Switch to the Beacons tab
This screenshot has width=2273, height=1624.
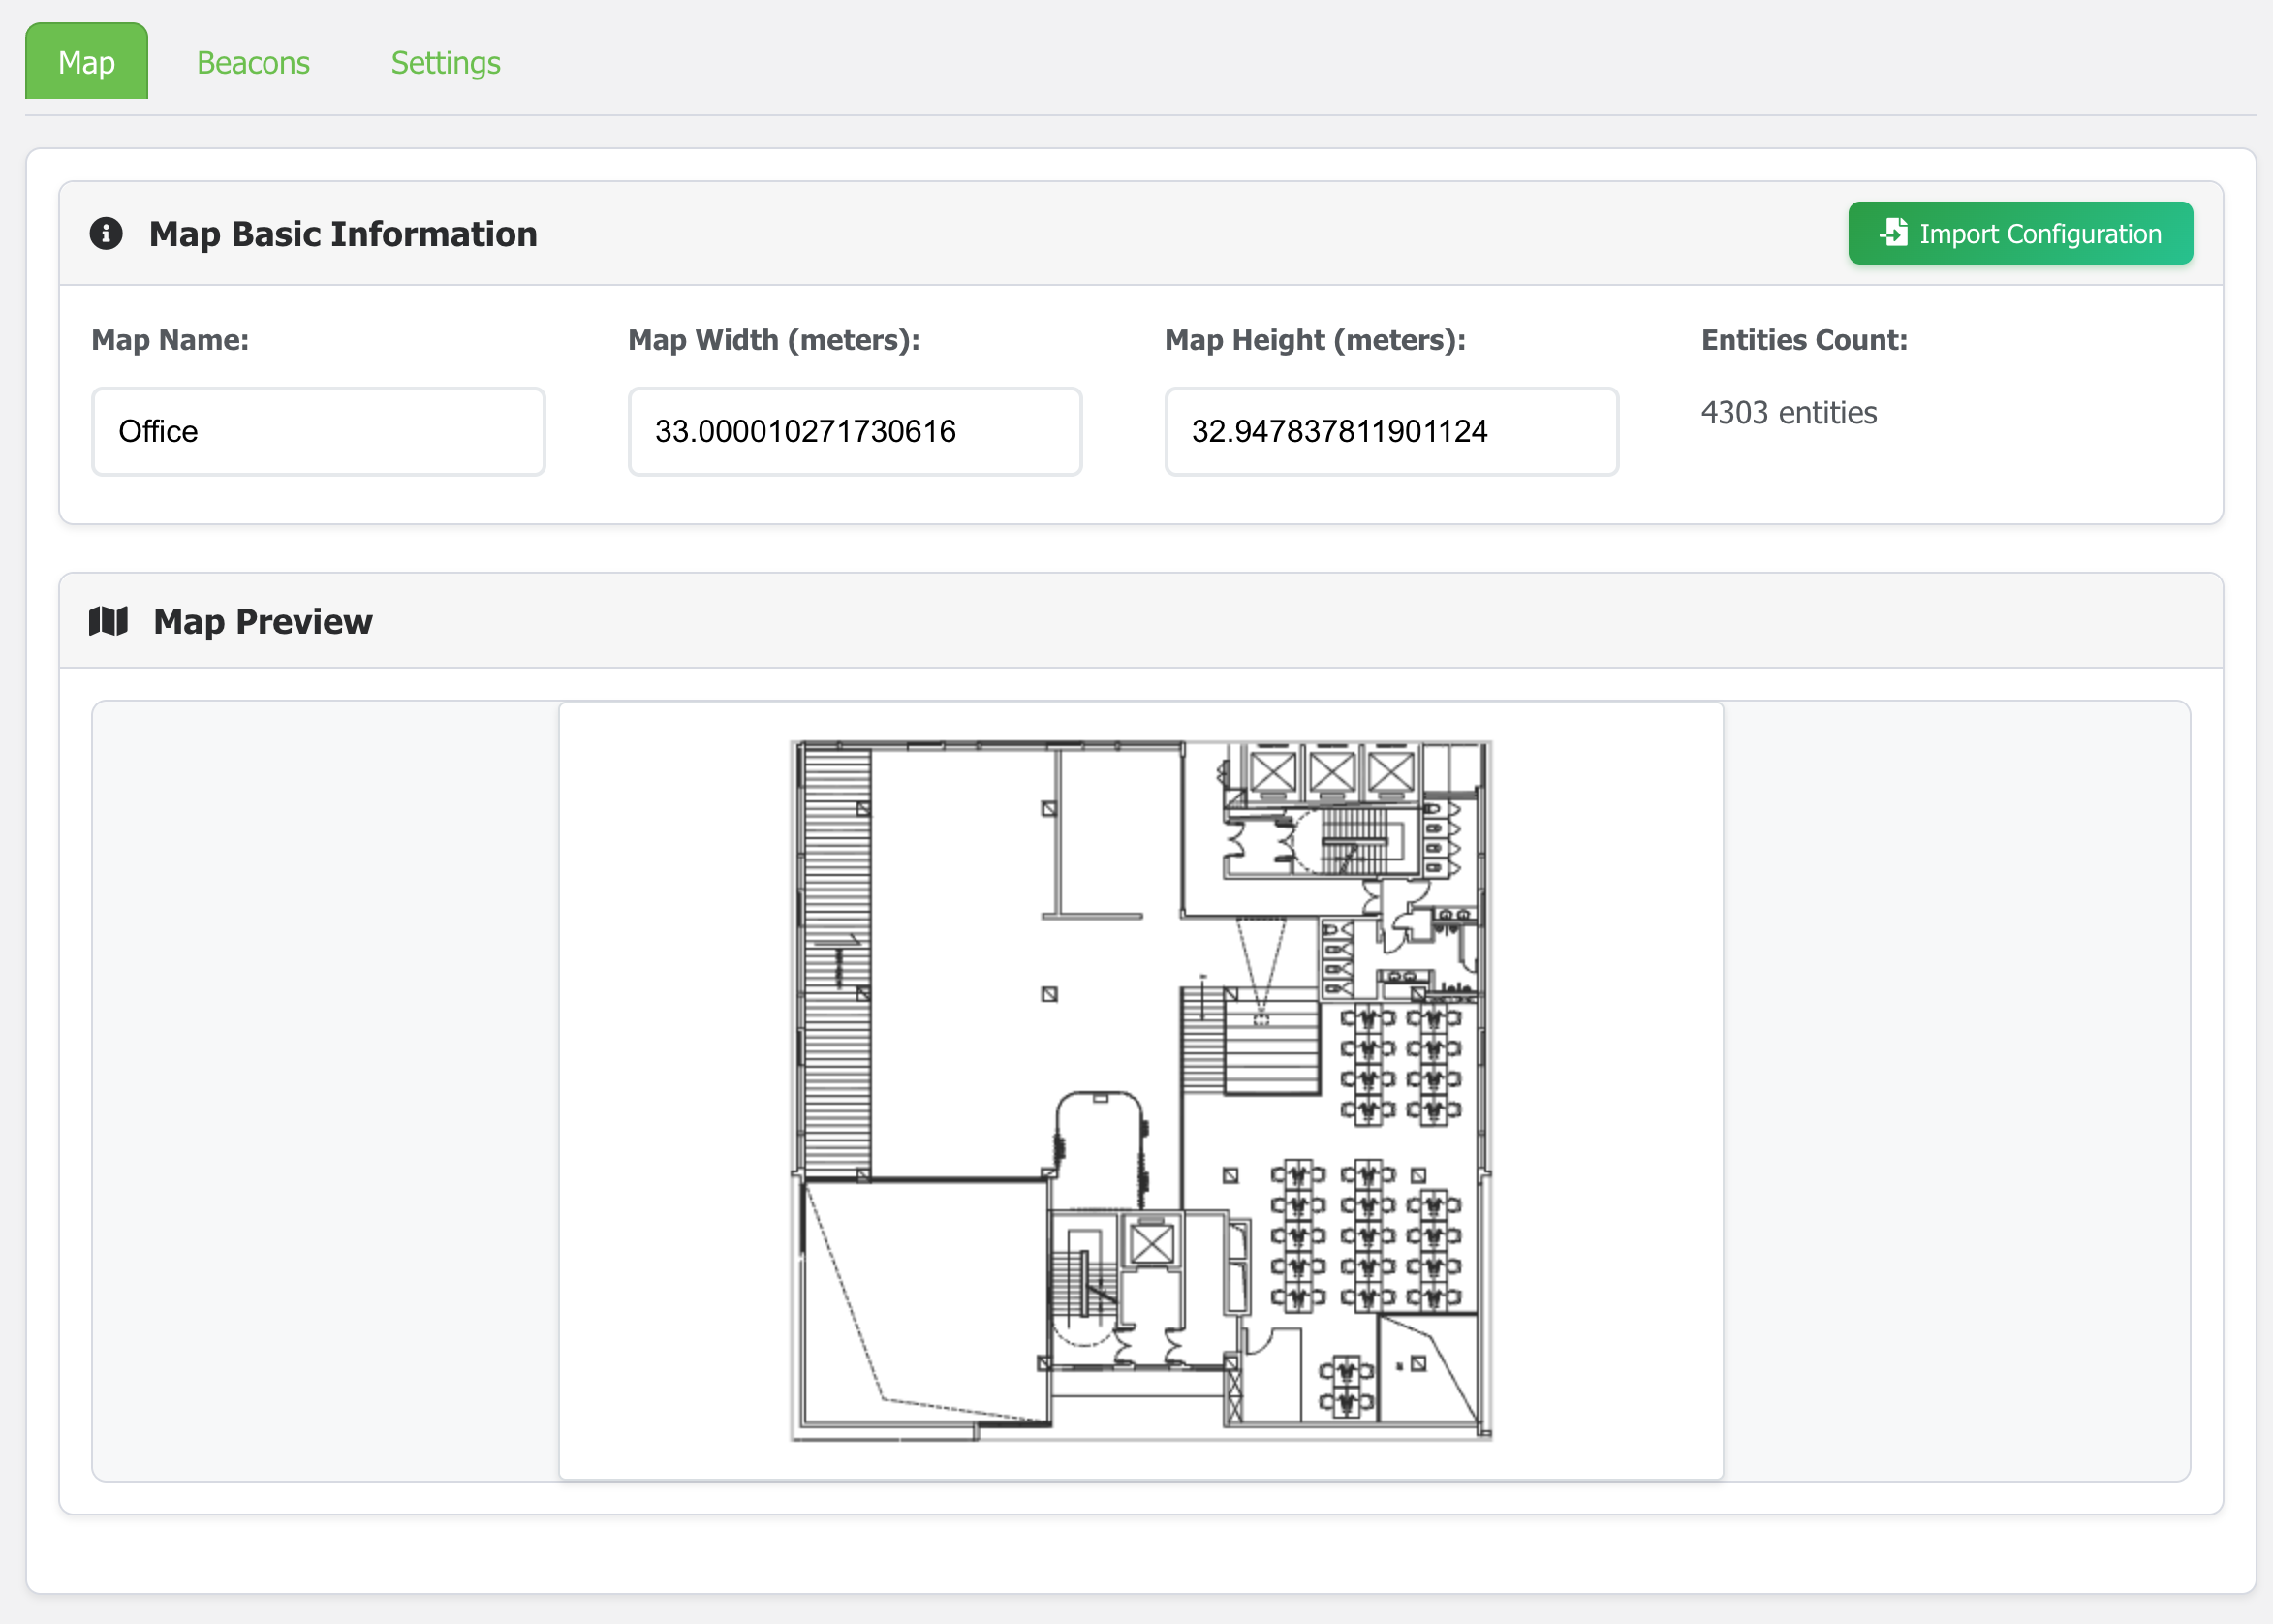point(253,63)
